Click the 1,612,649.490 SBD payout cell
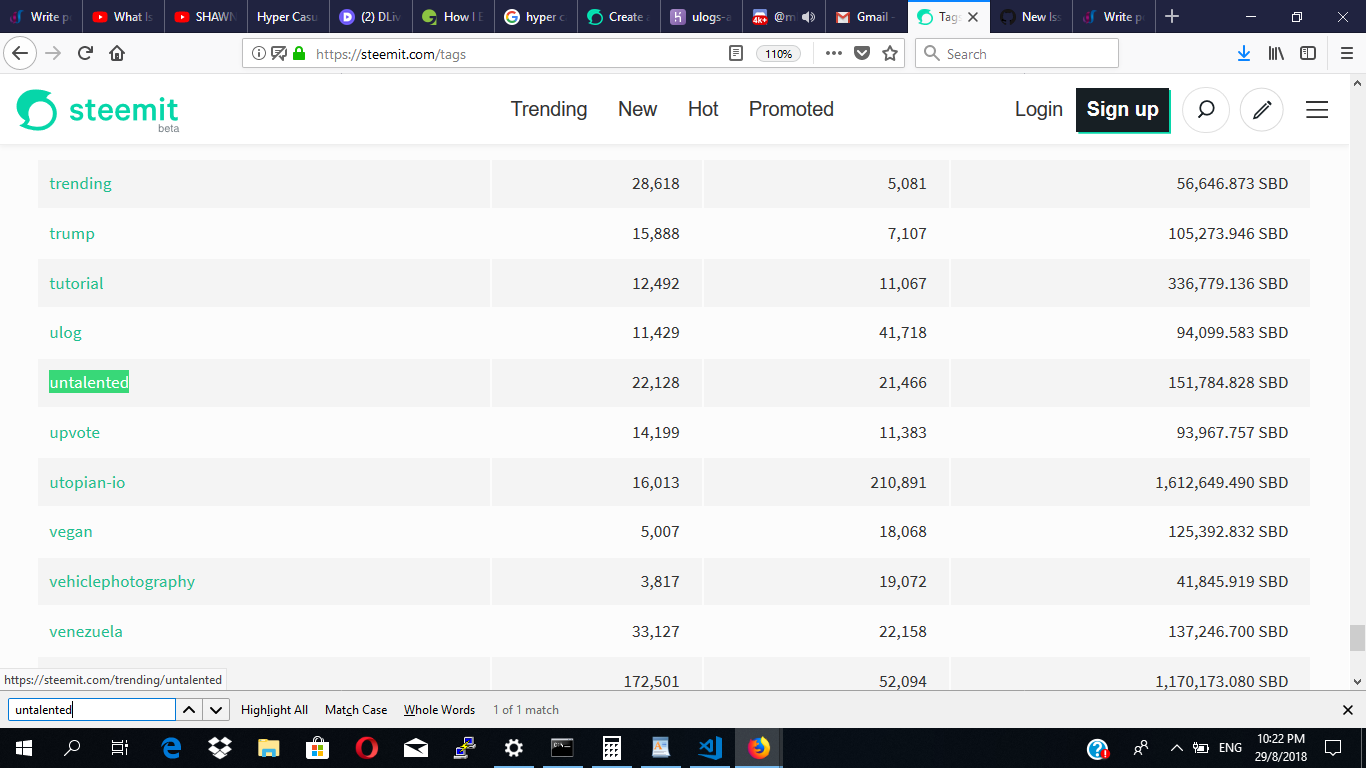The height and width of the screenshot is (768, 1366). (1130, 482)
